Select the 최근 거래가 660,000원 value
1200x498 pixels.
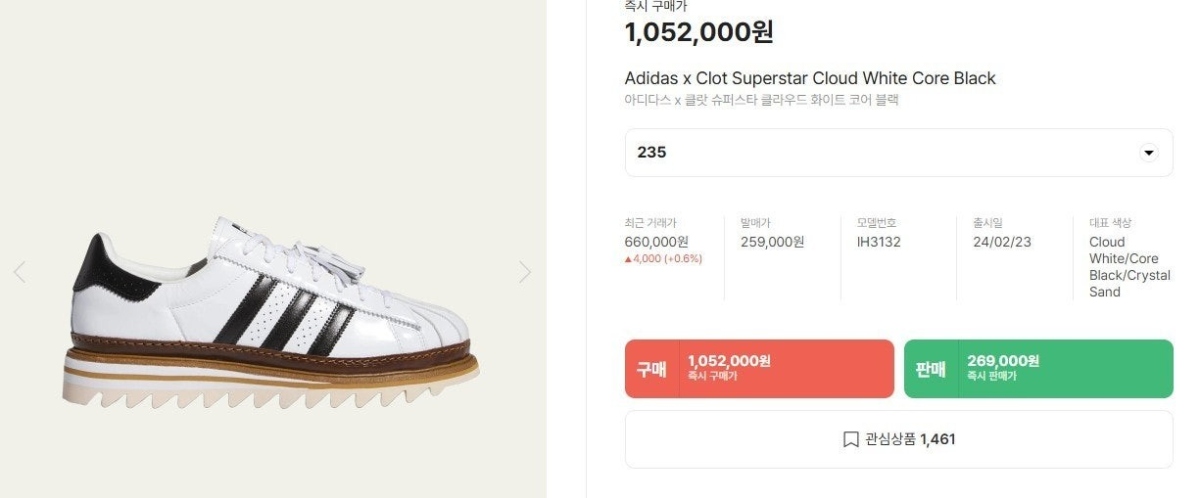[x=656, y=242]
